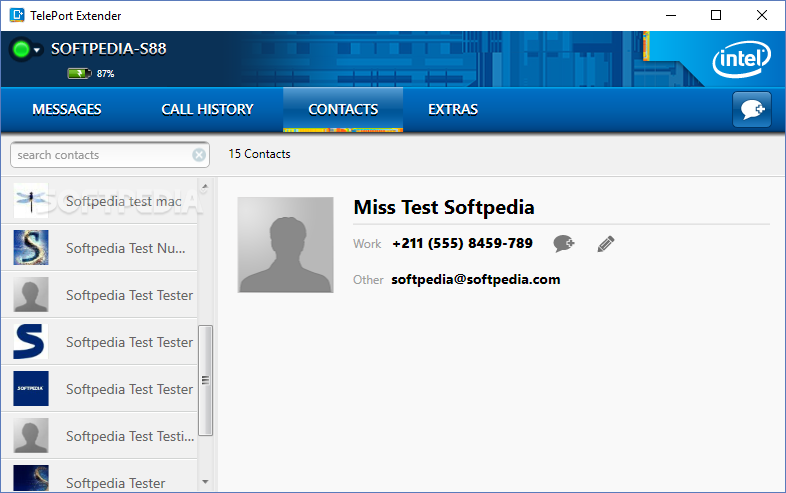The height and width of the screenshot is (493, 786).
Task: Clear the contact search box
Action: [x=199, y=155]
